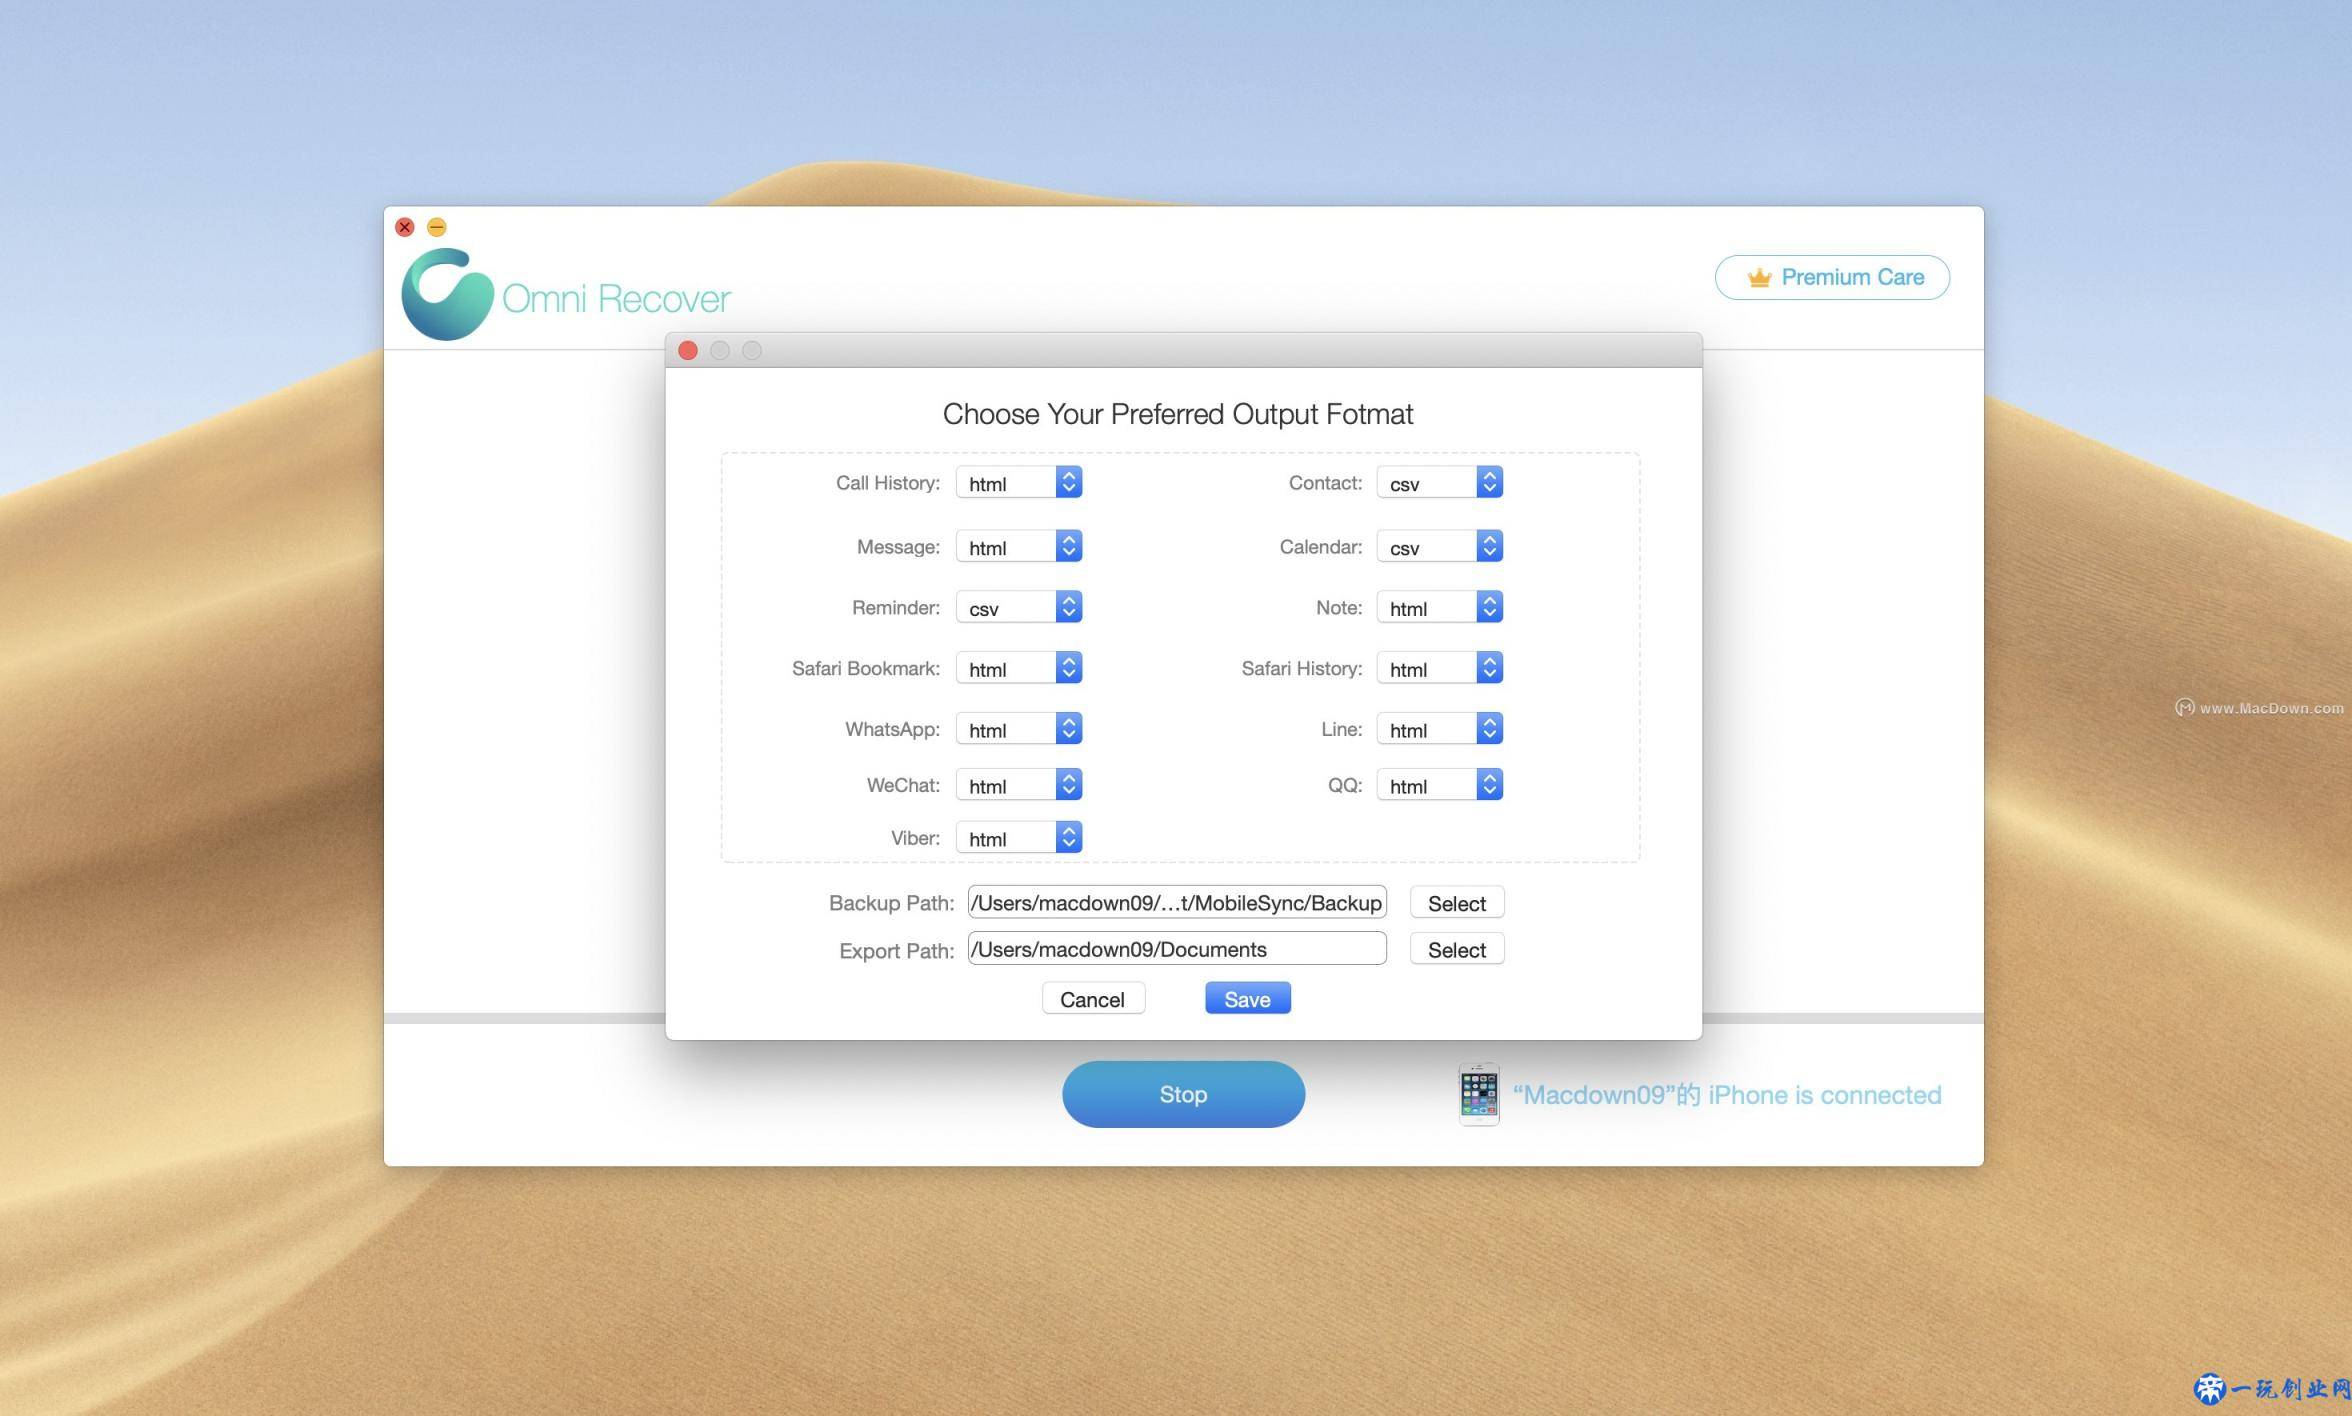Click the Export Path label
Screen dimensions: 2352x1416
(897, 951)
